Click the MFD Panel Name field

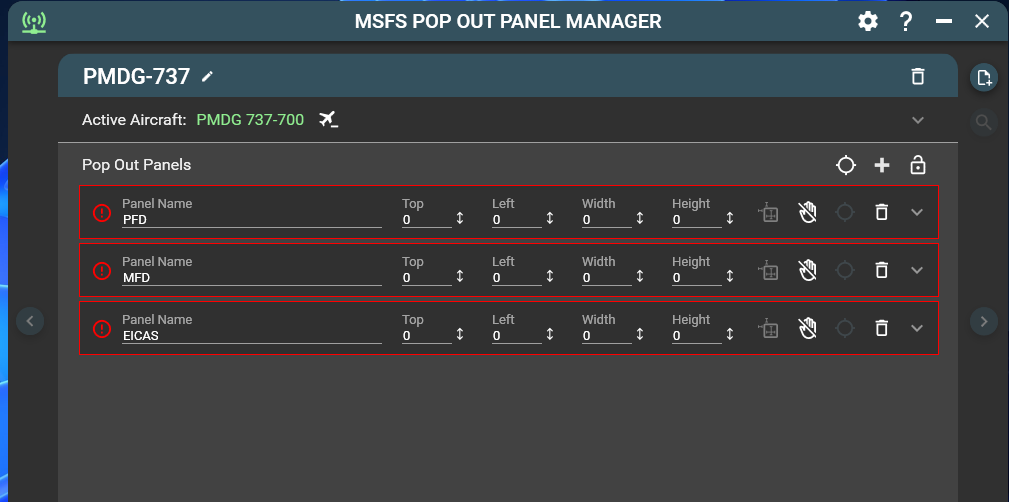(x=251, y=278)
